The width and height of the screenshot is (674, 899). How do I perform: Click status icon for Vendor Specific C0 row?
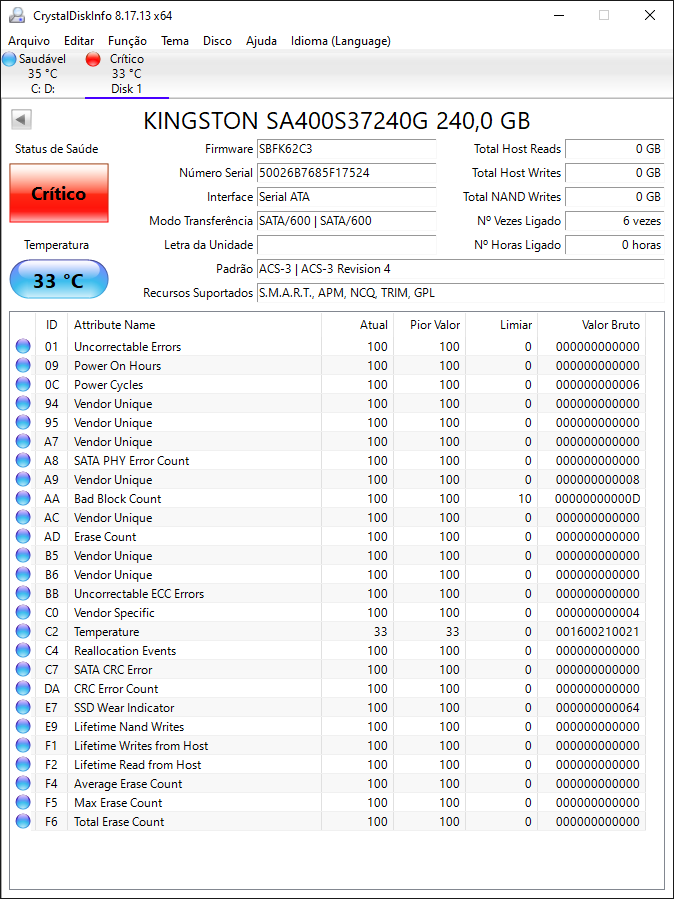[23, 612]
